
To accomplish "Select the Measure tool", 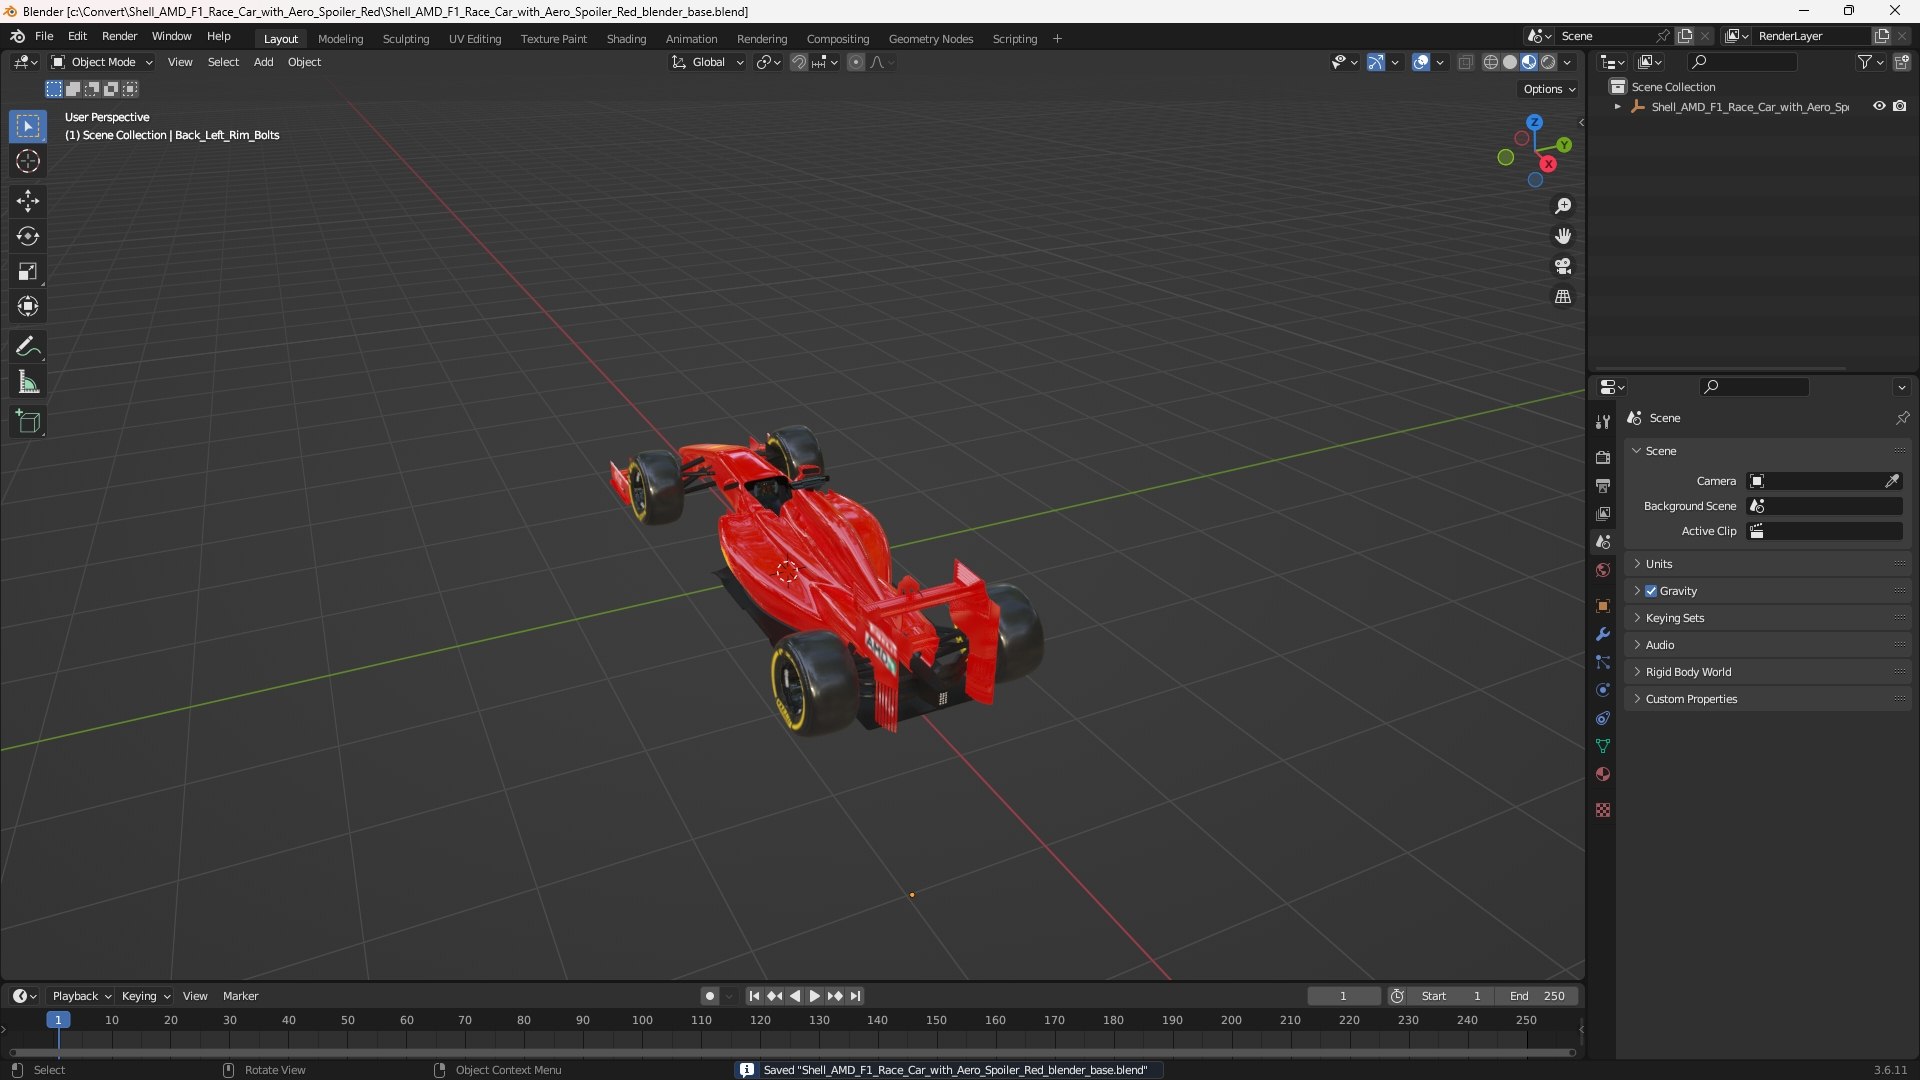I will coord(28,382).
